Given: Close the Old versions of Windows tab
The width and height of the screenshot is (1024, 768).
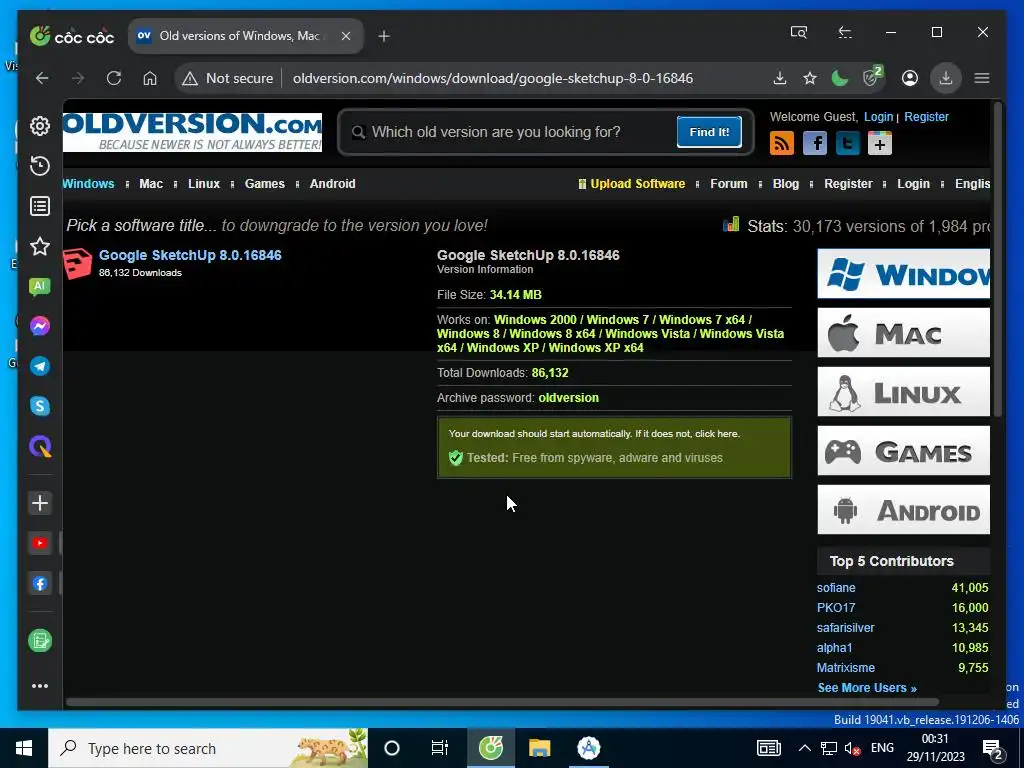Looking at the screenshot, I should pyautogui.click(x=346, y=37).
